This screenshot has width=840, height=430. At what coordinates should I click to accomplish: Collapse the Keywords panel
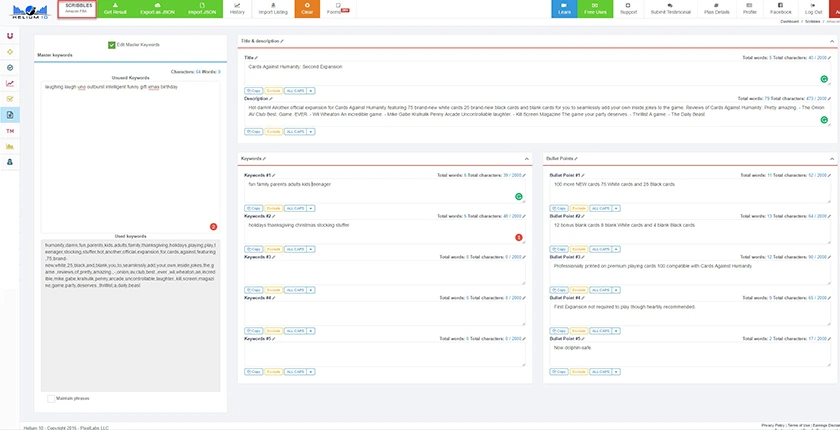point(527,159)
